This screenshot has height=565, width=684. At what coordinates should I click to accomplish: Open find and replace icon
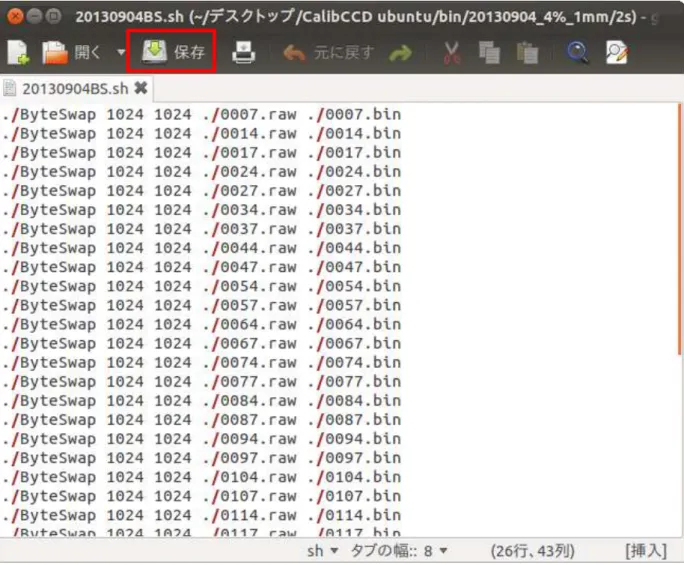(x=617, y=52)
